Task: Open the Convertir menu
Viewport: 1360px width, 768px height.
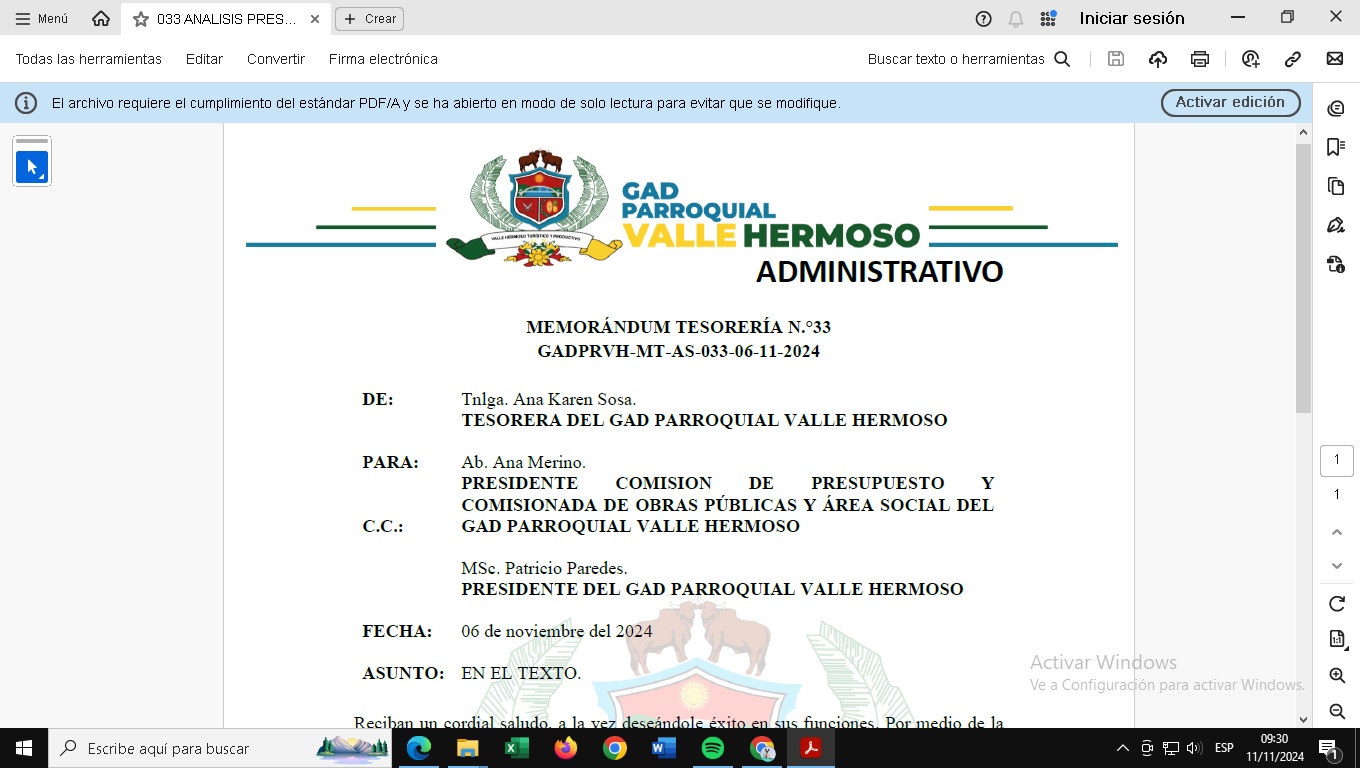Action: tap(276, 59)
